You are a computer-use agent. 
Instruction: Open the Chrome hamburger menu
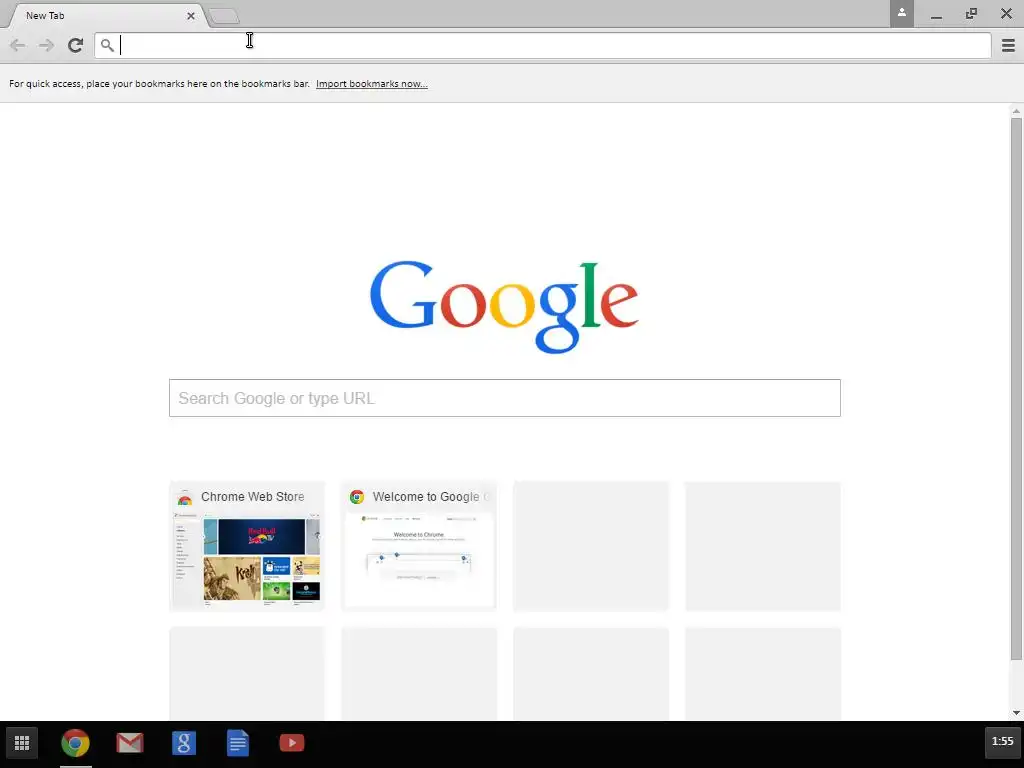1008,45
